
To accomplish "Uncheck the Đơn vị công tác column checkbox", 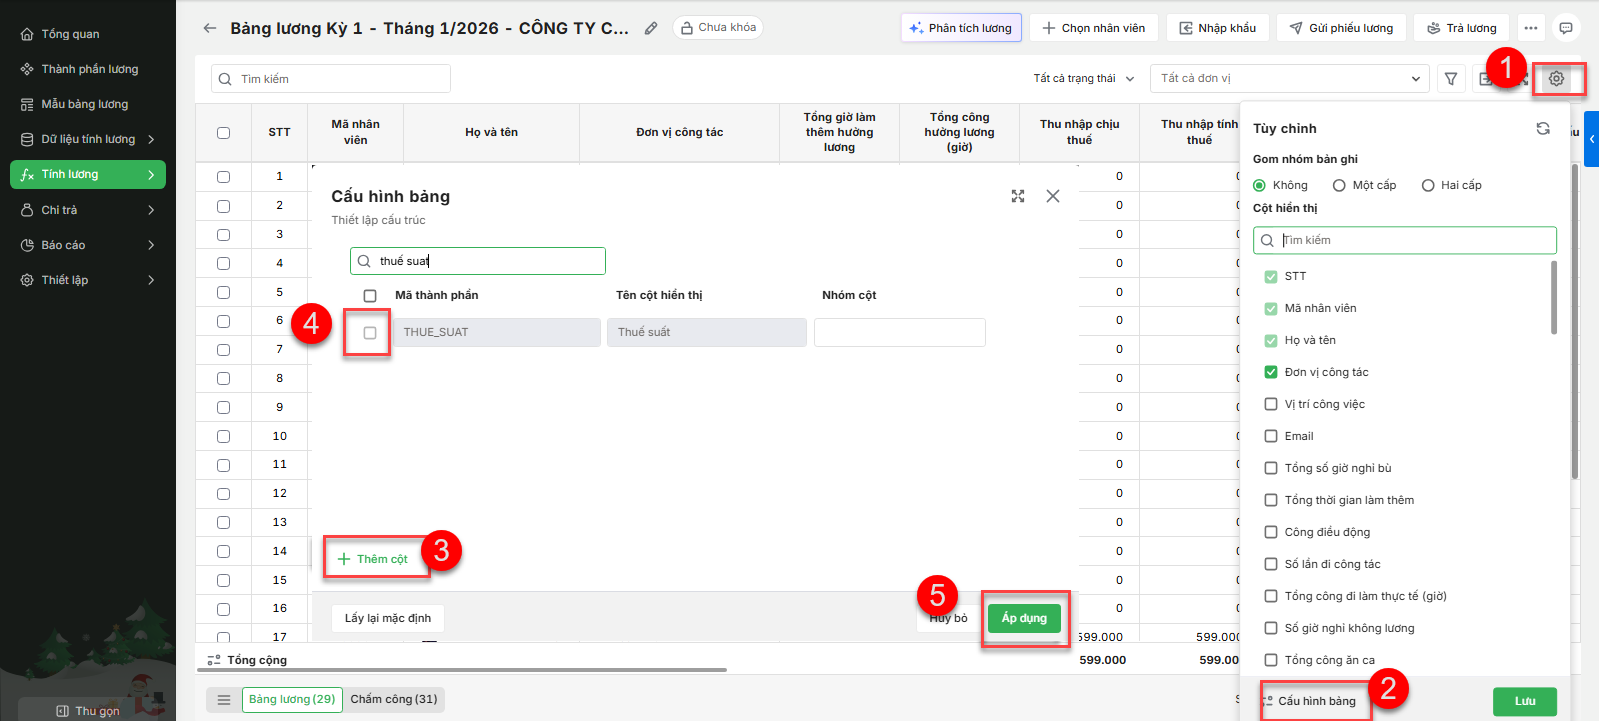I will coord(1271,372).
